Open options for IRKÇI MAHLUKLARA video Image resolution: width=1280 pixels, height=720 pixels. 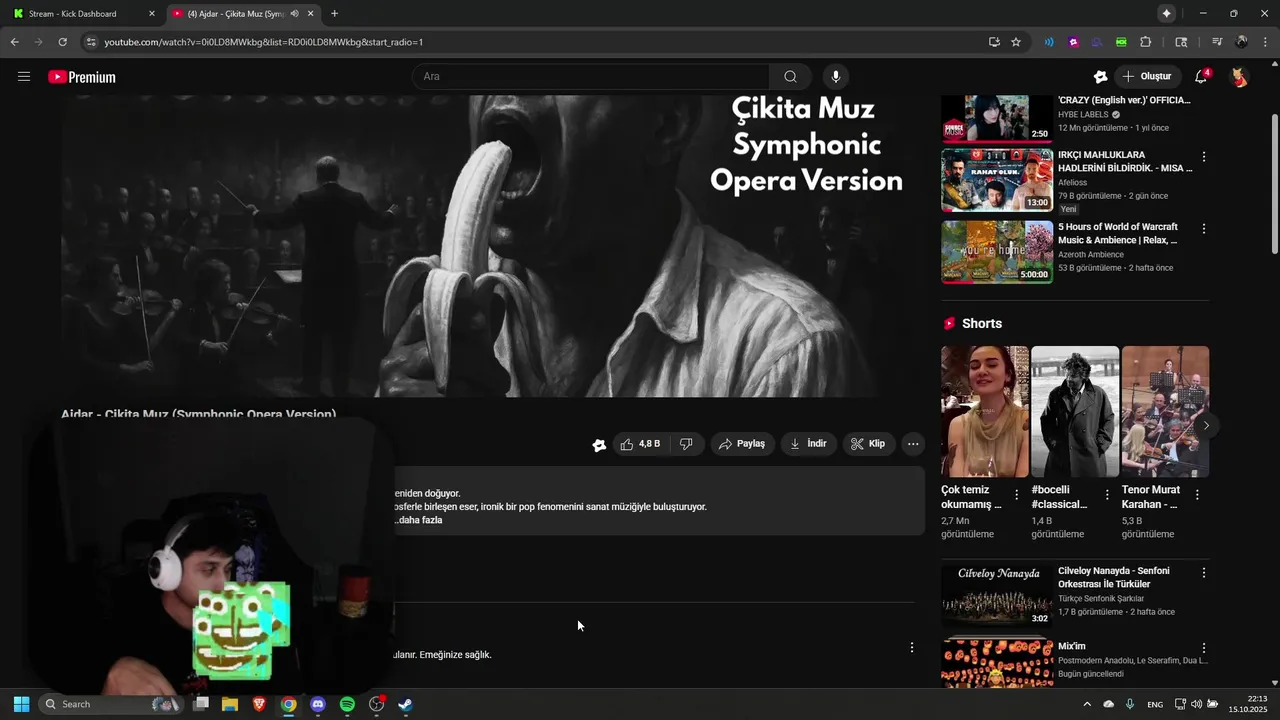[x=1204, y=157]
